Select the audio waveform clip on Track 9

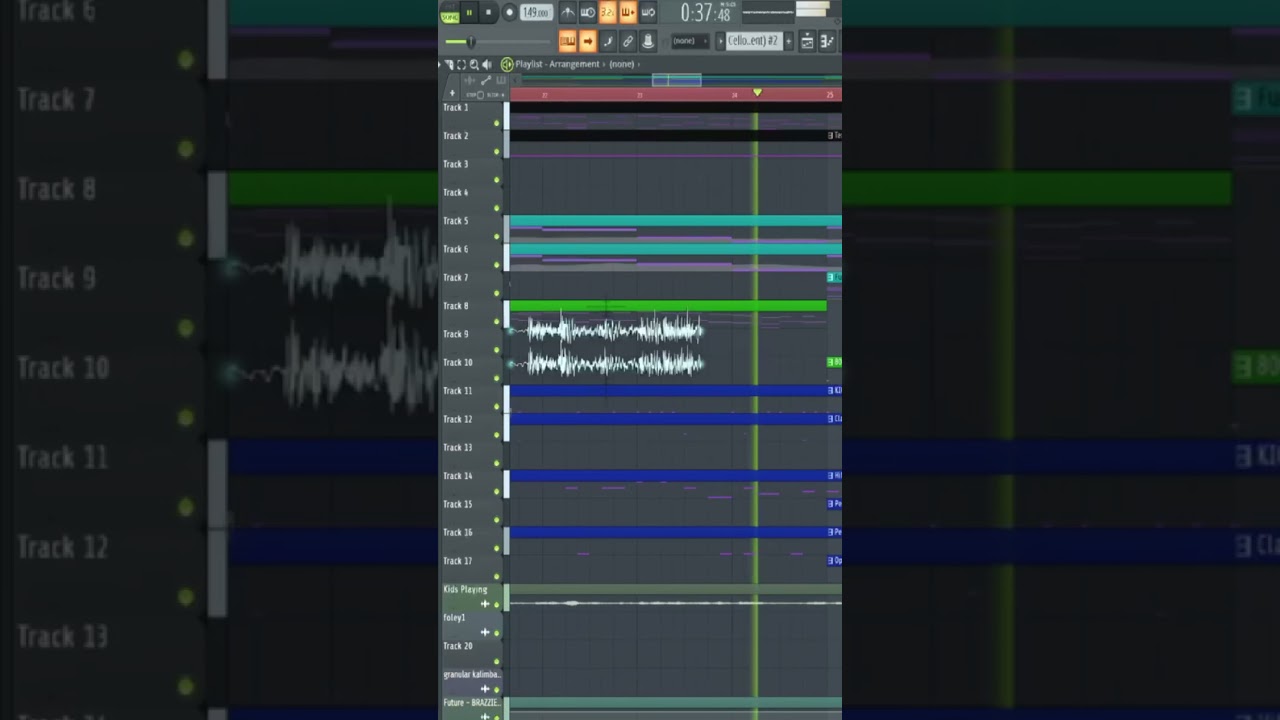(608, 330)
